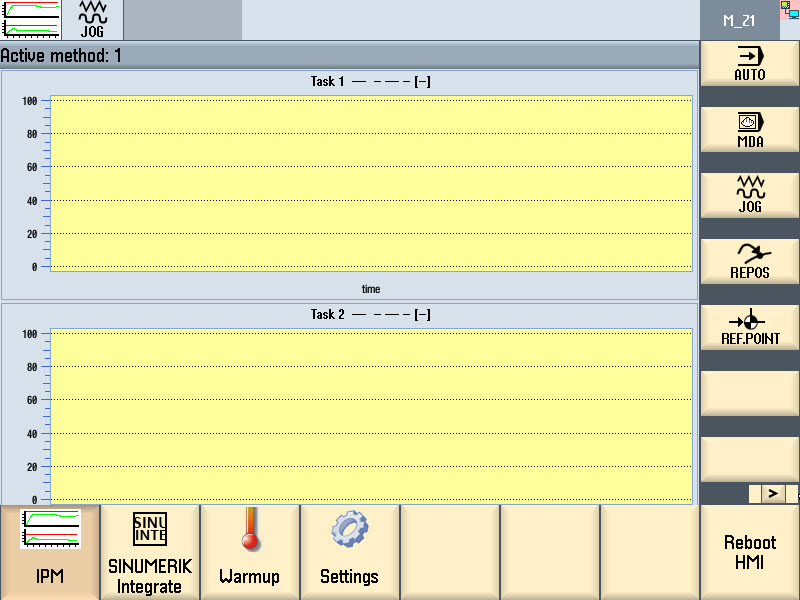Image resolution: width=800 pixels, height=600 pixels.
Task: Open Settings with the gear icon
Action: tap(349, 553)
